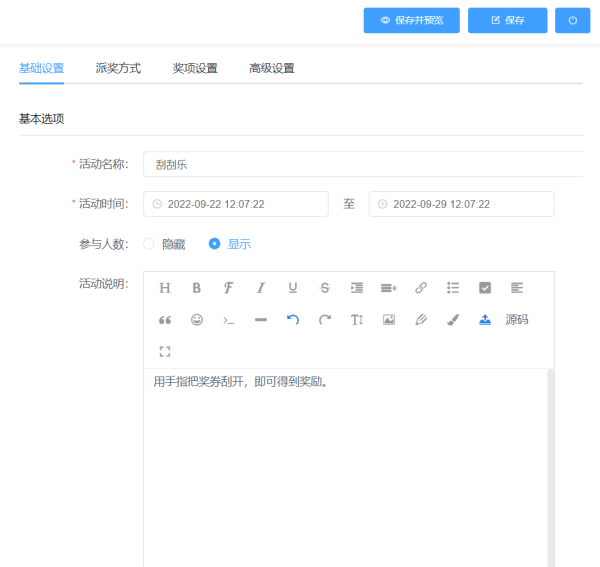Insert code block with terminal icon
This screenshot has width=600, height=567.
tap(228, 320)
